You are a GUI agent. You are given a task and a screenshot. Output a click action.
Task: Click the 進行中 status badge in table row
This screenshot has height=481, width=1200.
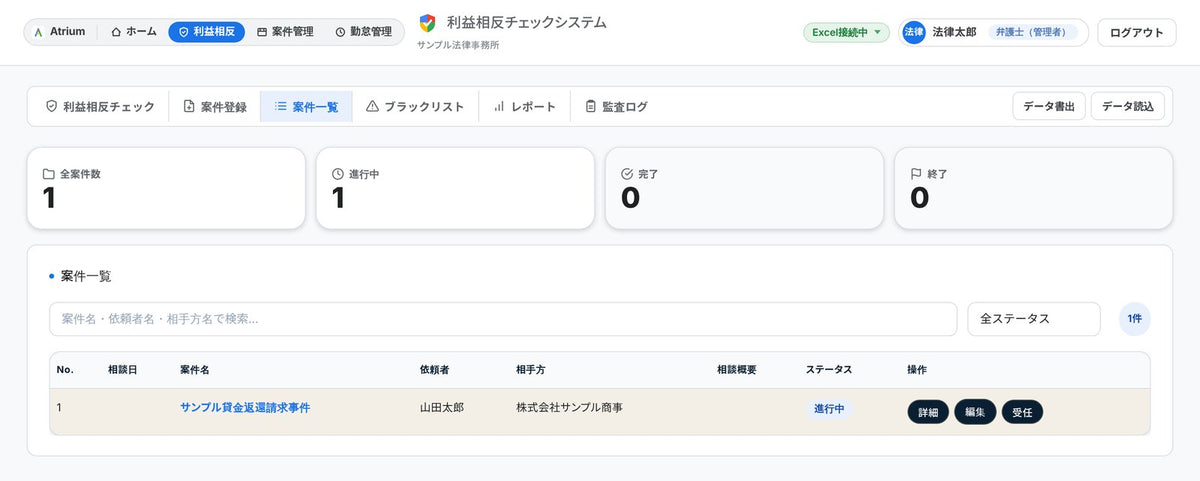click(x=829, y=409)
